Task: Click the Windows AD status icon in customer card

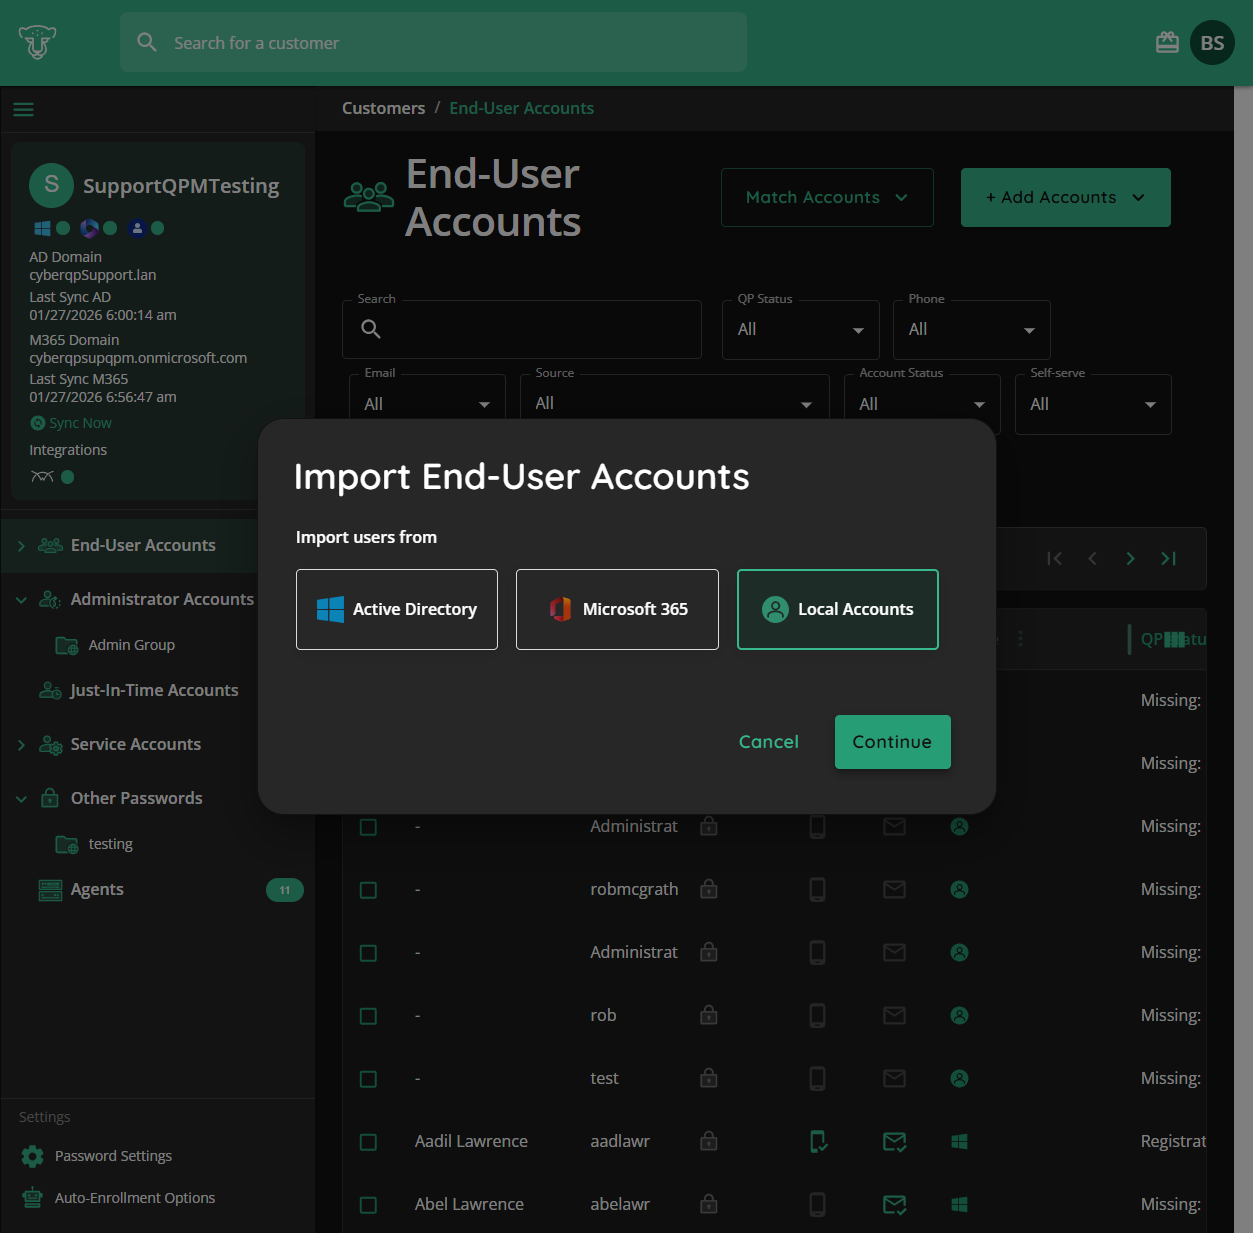Action: tap(42, 229)
